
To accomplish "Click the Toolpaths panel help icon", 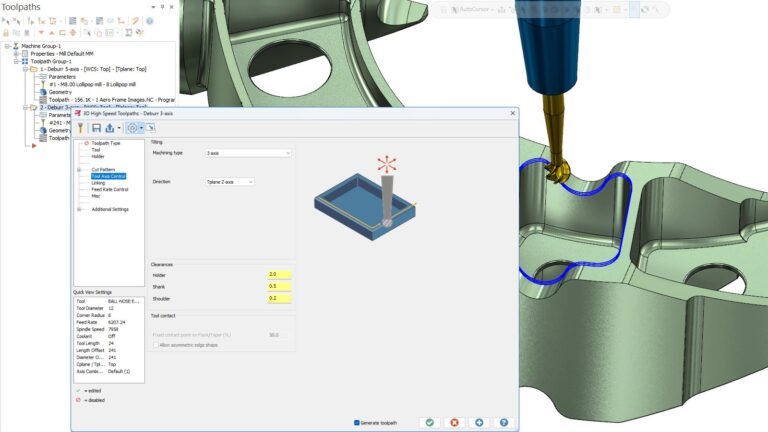I will click(149, 21).
